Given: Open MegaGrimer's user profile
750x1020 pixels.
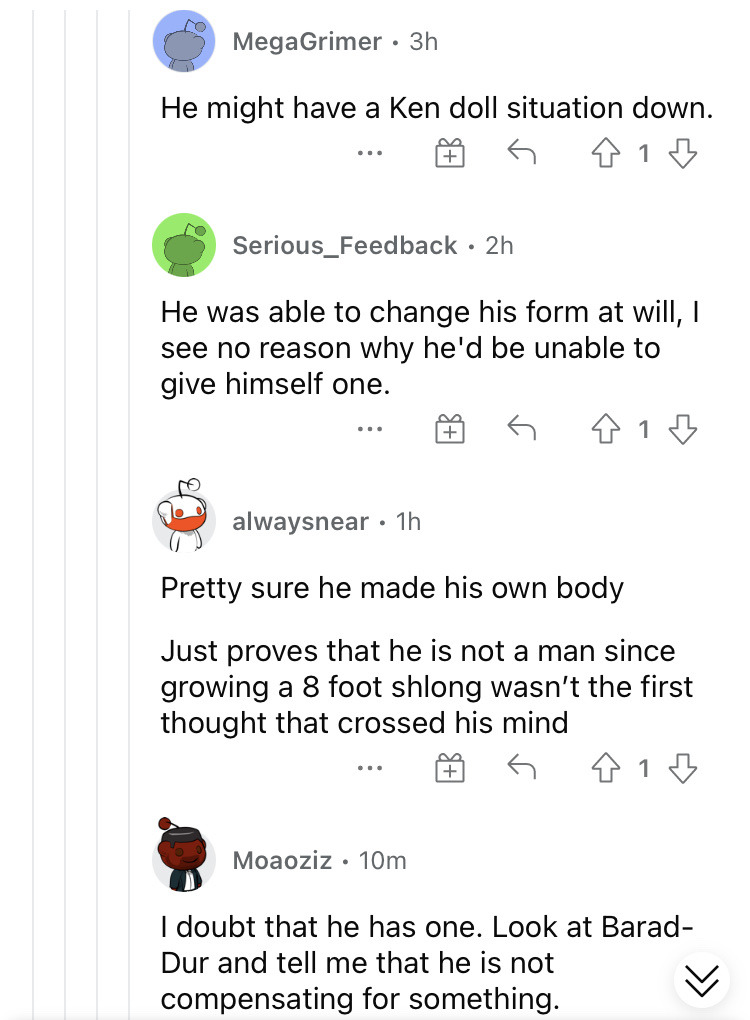Looking at the screenshot, I should click(307, 42).
